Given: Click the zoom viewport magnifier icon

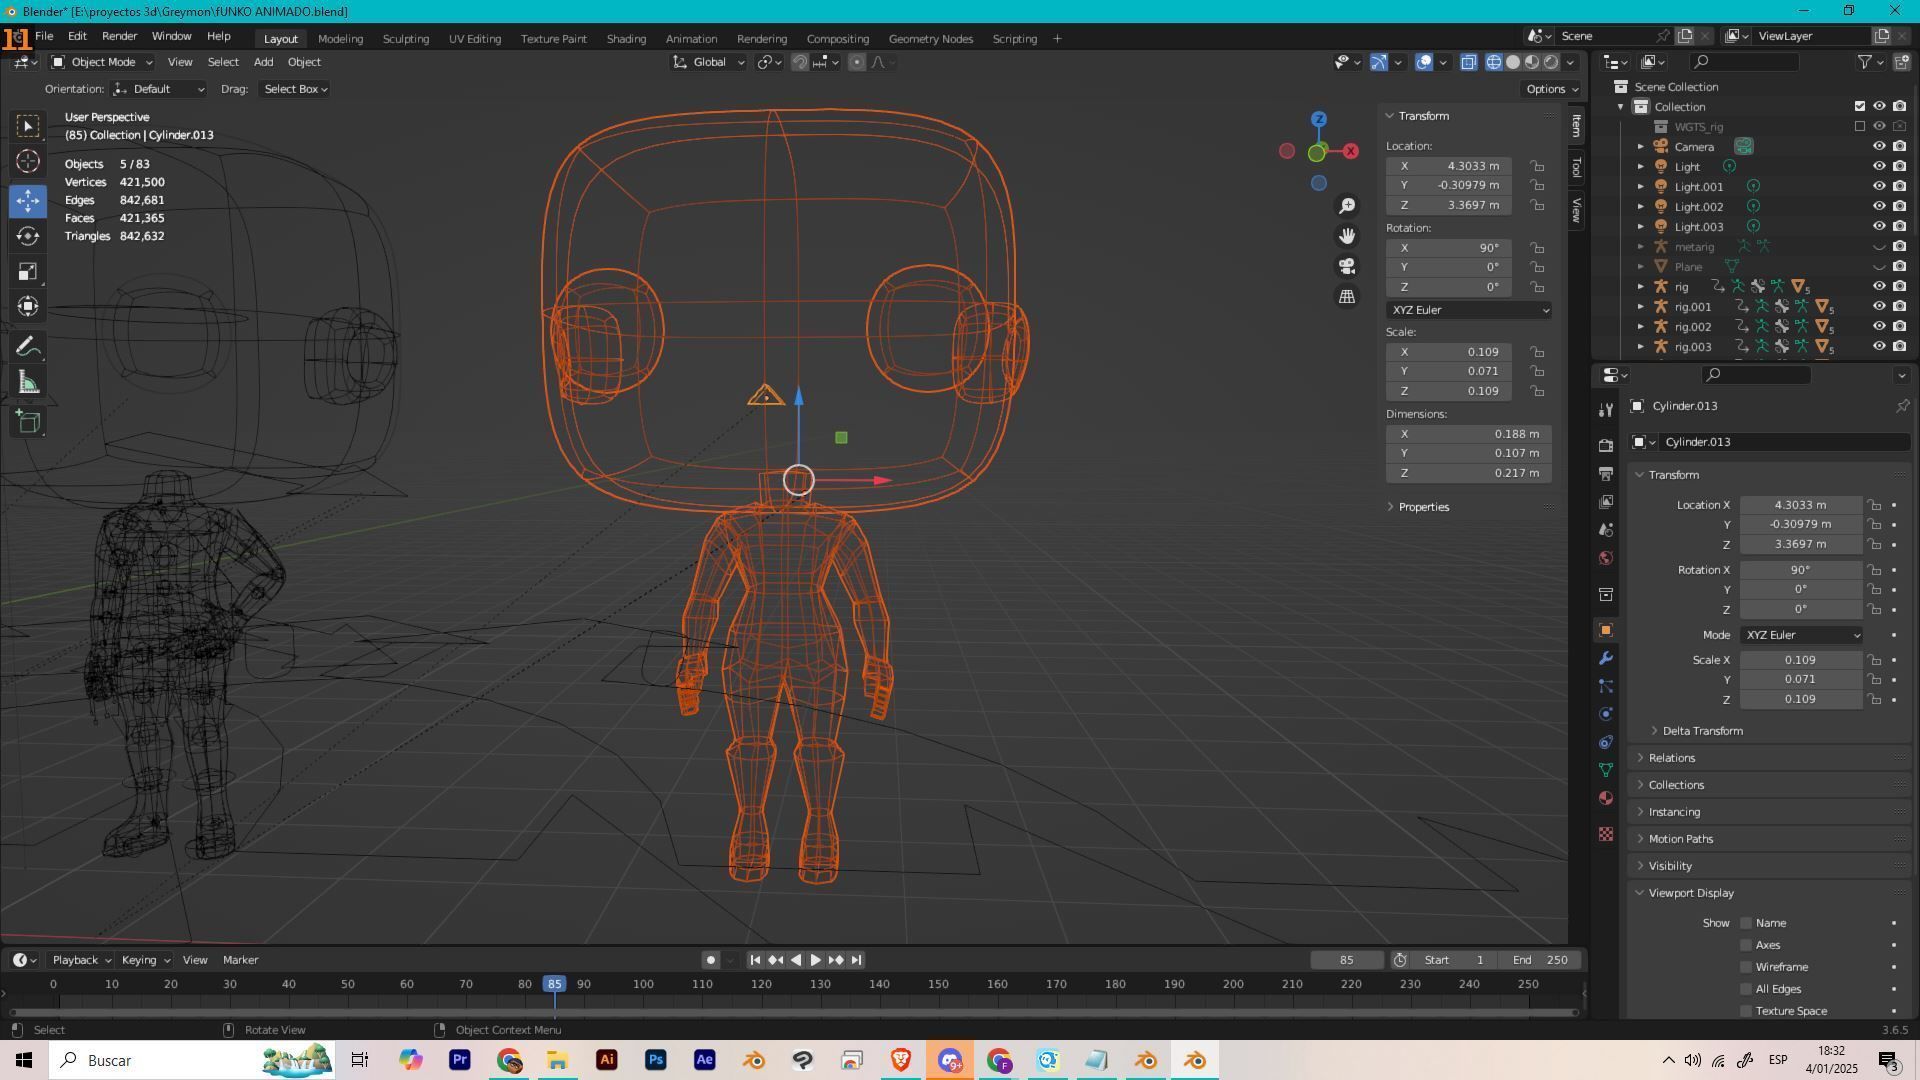Looking at the screenshot, I should (x=1347, y=206).
